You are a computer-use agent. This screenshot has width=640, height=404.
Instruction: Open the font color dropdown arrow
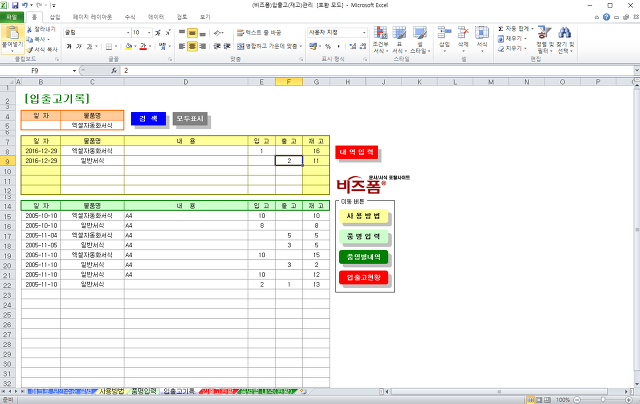click(x=150, y=46)
